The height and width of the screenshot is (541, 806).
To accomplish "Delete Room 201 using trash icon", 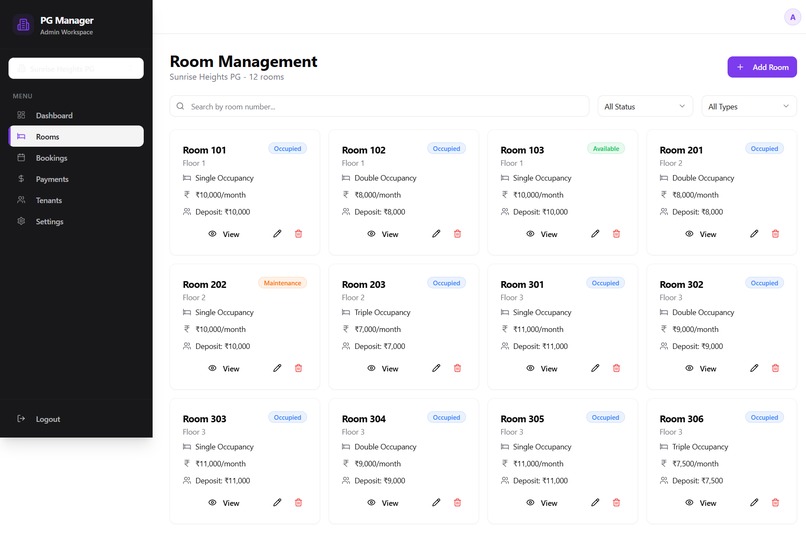I will pos(775,233).
